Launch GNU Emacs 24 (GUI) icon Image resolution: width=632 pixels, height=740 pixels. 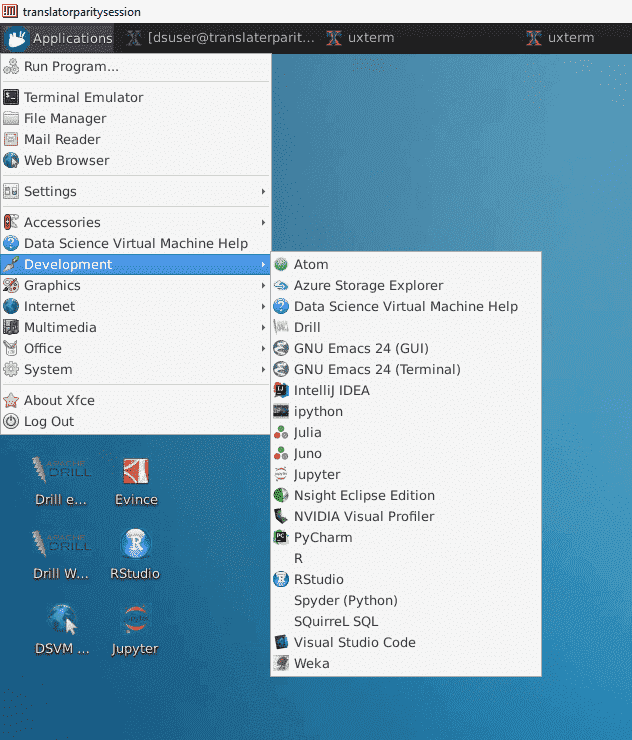(281, 348)
